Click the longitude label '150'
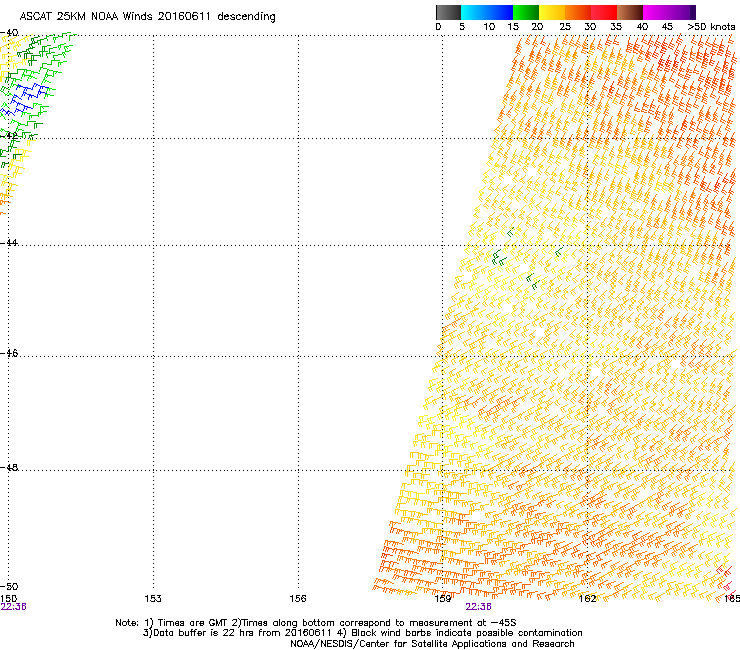The width and height of the screenshot is (740, 650). (8, 599)
